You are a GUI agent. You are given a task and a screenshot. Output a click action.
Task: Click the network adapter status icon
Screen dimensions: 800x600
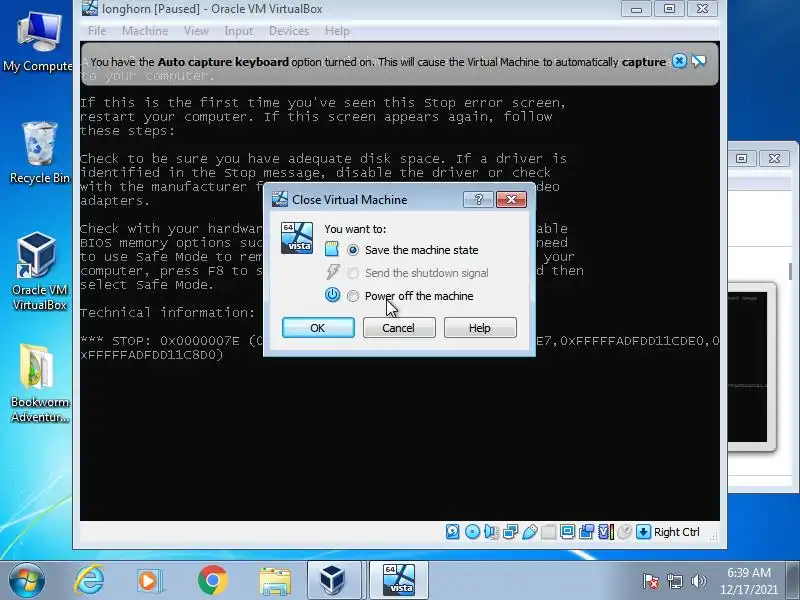pos(511,532)
